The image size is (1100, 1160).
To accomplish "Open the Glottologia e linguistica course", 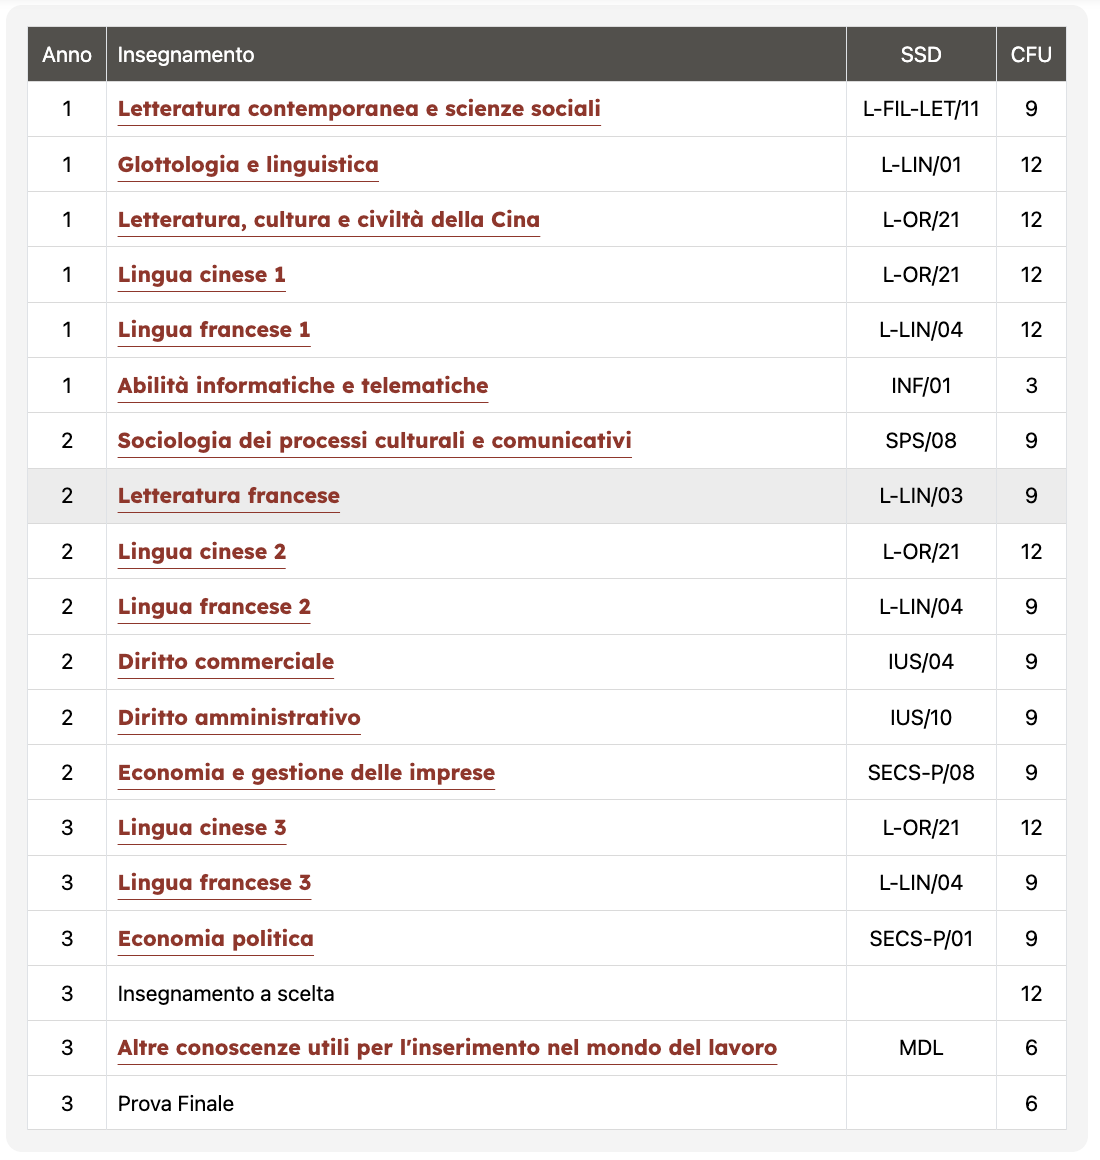I will pos(248,165).
